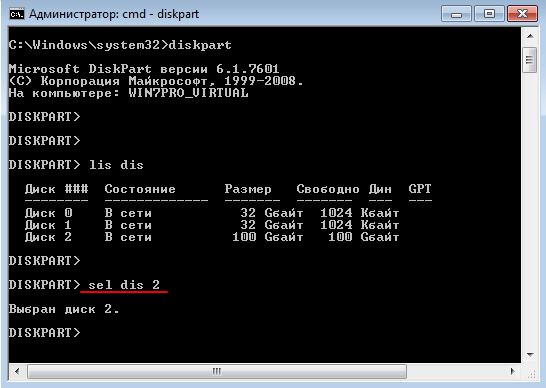Click the 'Свободно' column header
The height and width of the screenshot is (388, 546).
328,189
